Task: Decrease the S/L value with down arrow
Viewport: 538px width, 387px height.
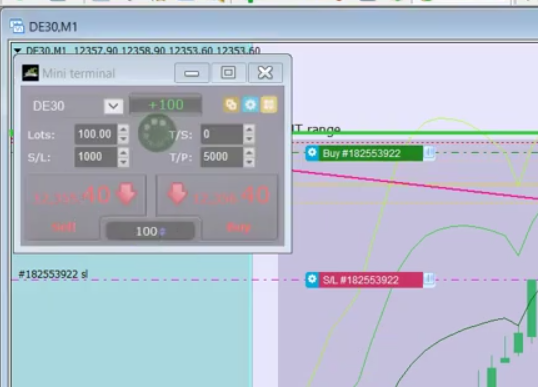Action: pyautogui.click(x=124, y=162)
